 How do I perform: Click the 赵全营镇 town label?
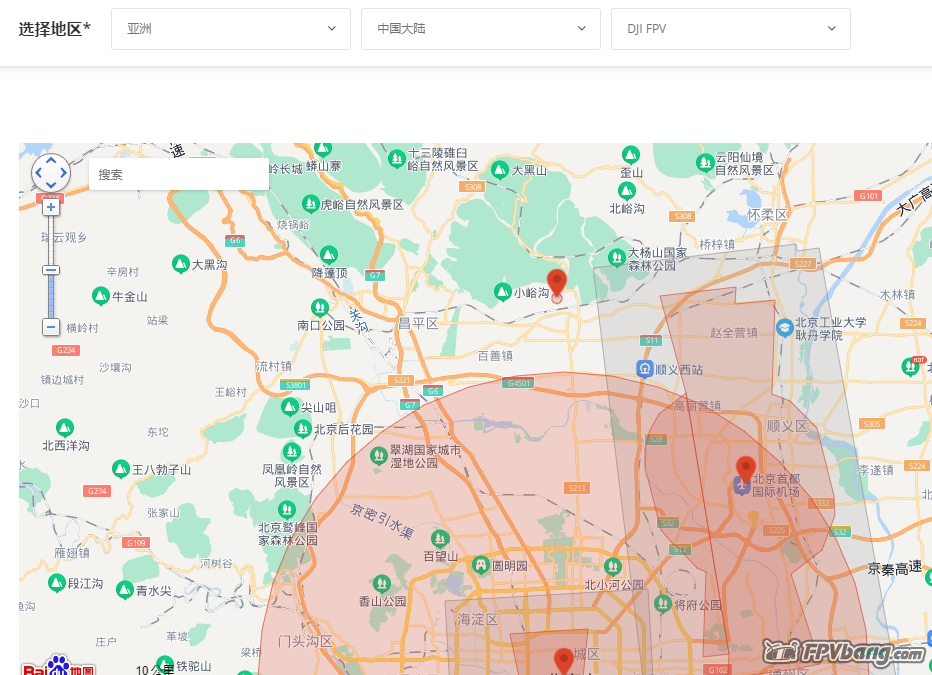(x=734, y=333)
